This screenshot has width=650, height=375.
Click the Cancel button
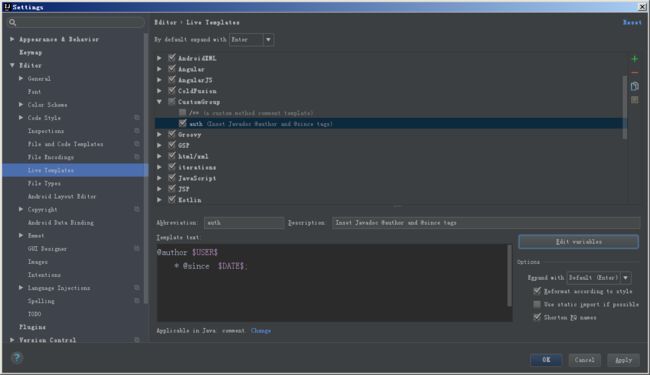click(x=585, y=360)
